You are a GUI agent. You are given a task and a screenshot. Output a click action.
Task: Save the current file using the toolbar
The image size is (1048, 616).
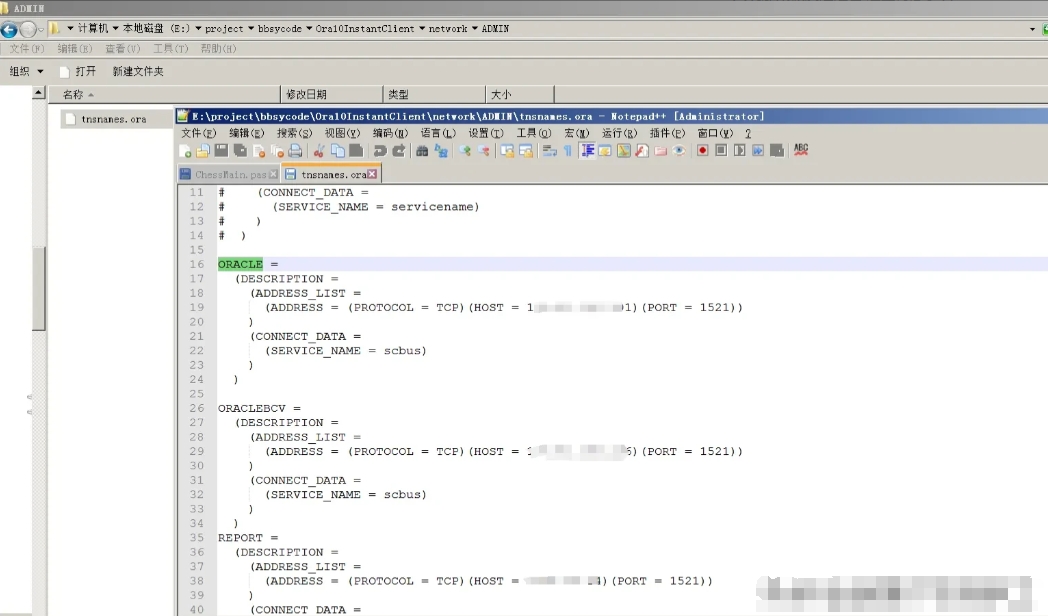221,151
